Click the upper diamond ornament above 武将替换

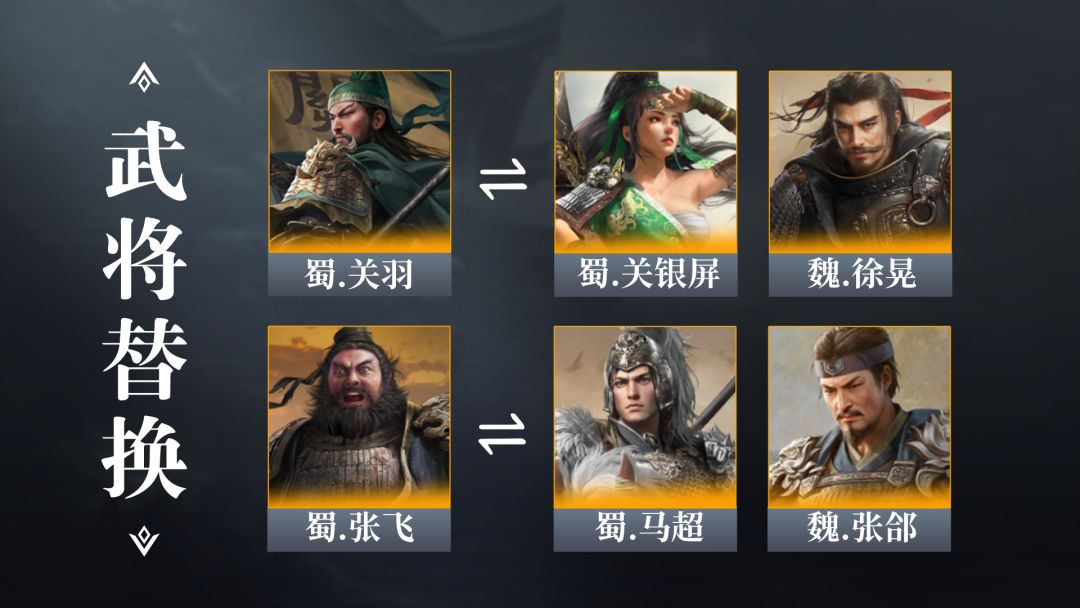(x=144, y=77)
